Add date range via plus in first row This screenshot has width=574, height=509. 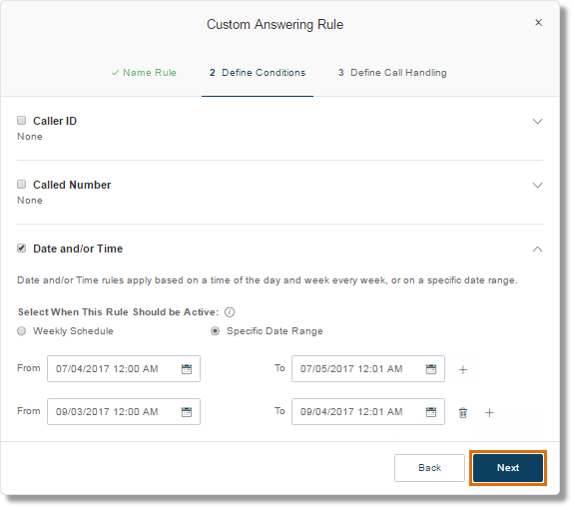click(x=463, y=370)
